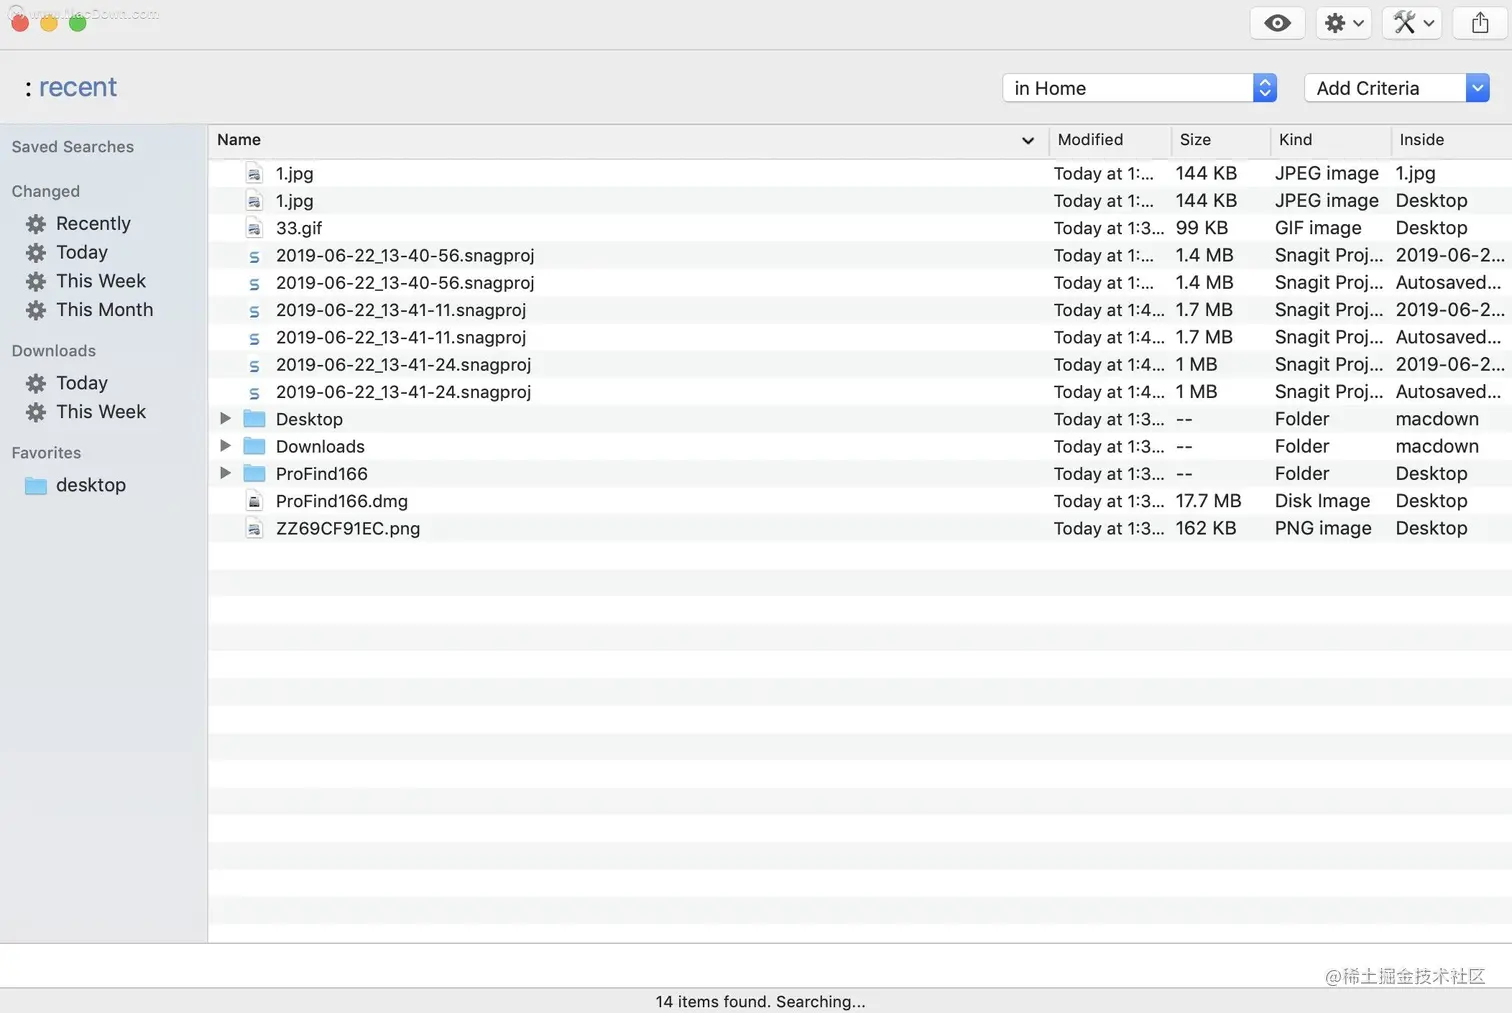
Task: Click gear icon beside Changed This Week
Action: click(36, 282)
